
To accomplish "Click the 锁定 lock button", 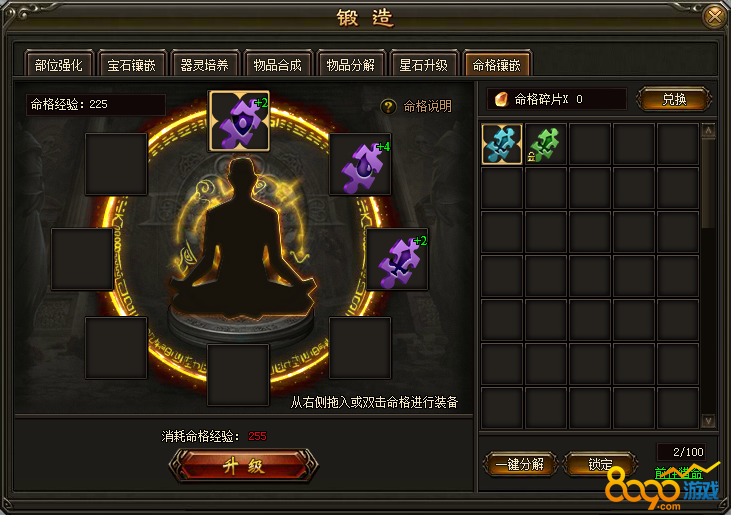I will (x=600, y=464).
